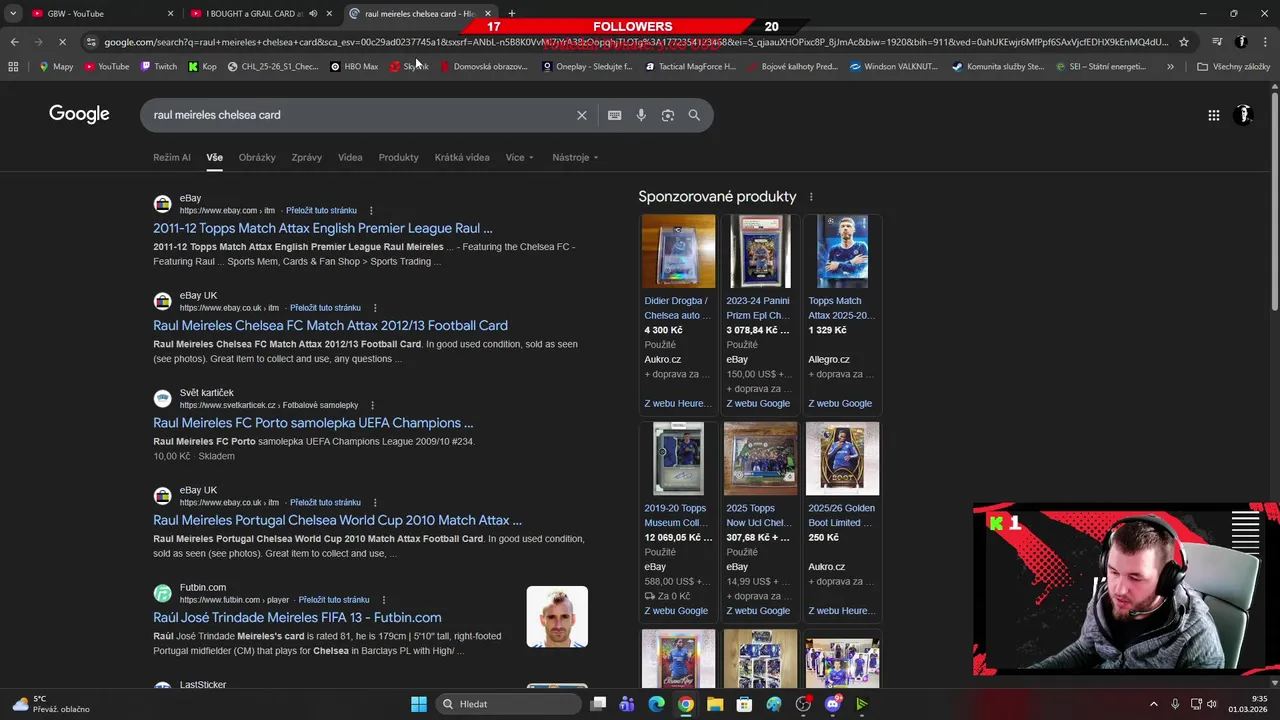This screenshot has height=720, width=1280.
Task: Open the weather widget in taskbar
Action: point(50,704)
